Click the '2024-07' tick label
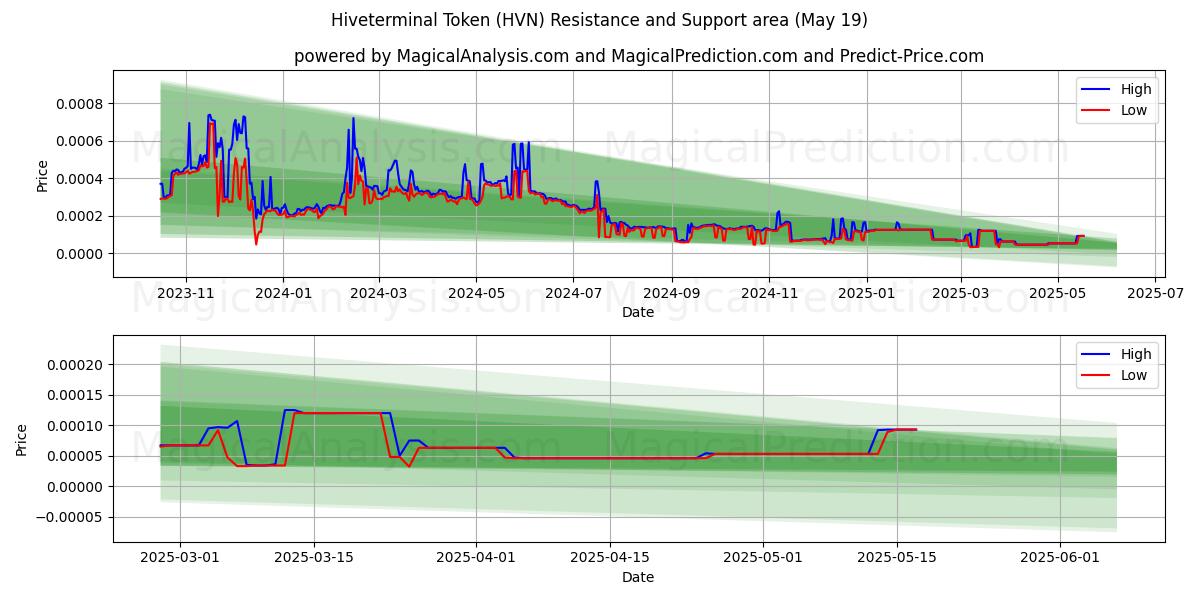 (x=572, y=293)
